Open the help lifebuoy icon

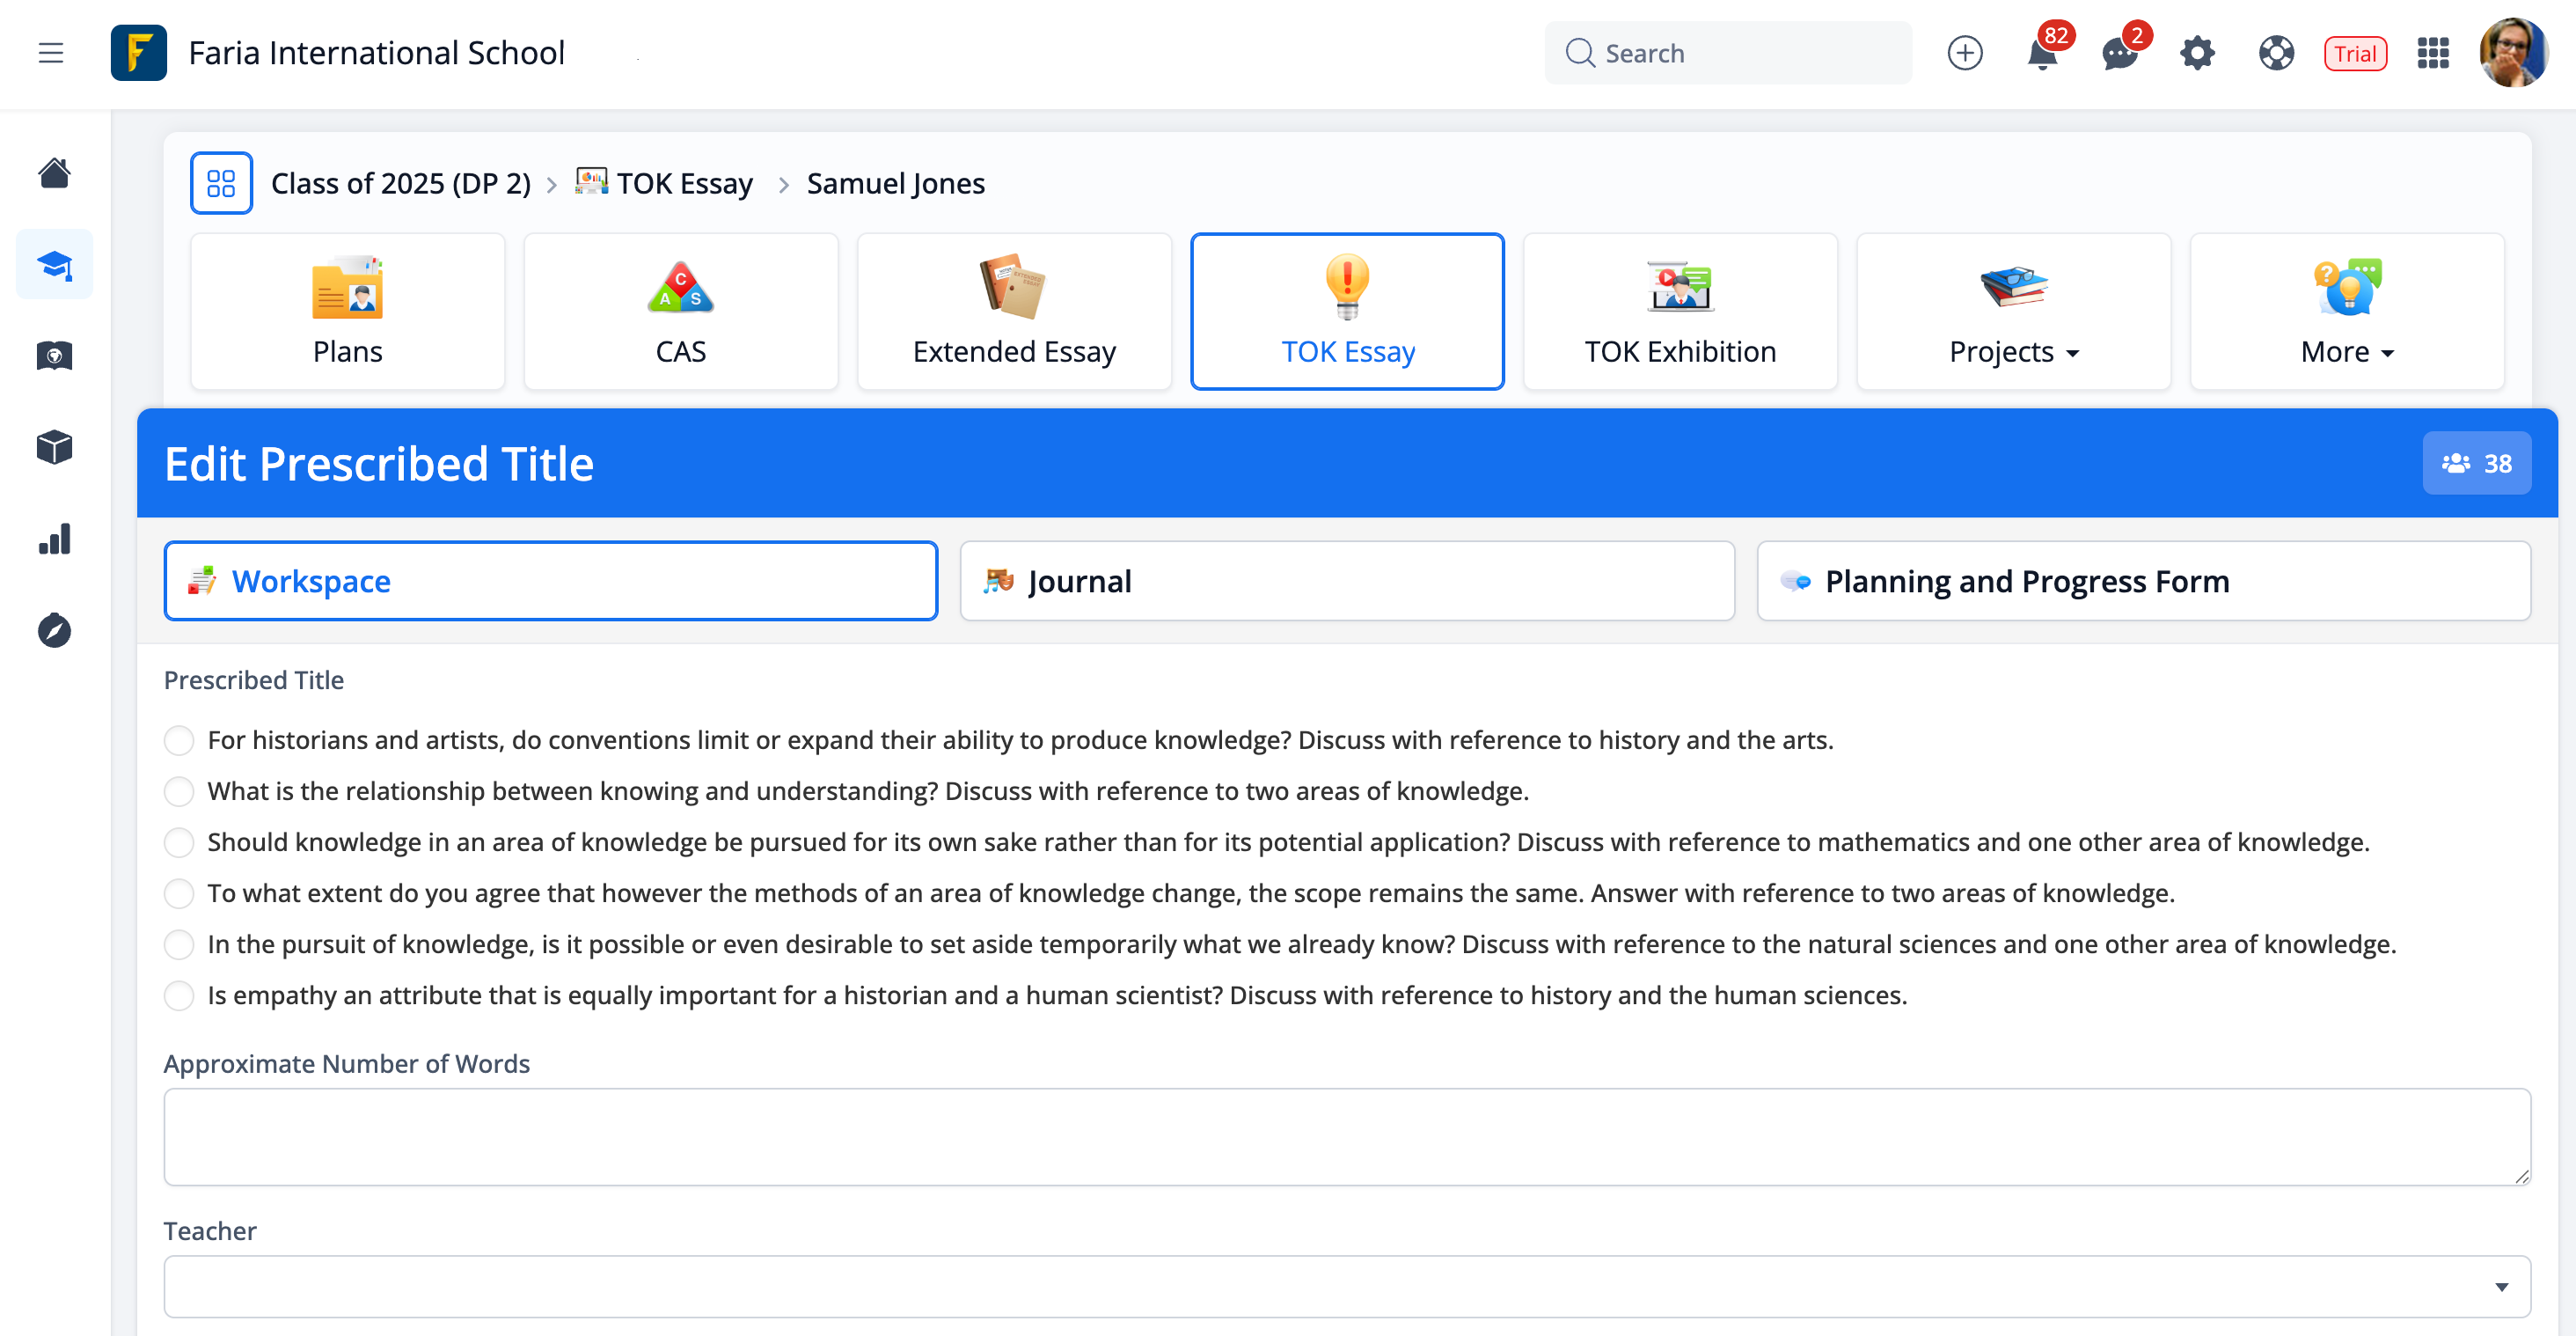(x=2275, y=54)
